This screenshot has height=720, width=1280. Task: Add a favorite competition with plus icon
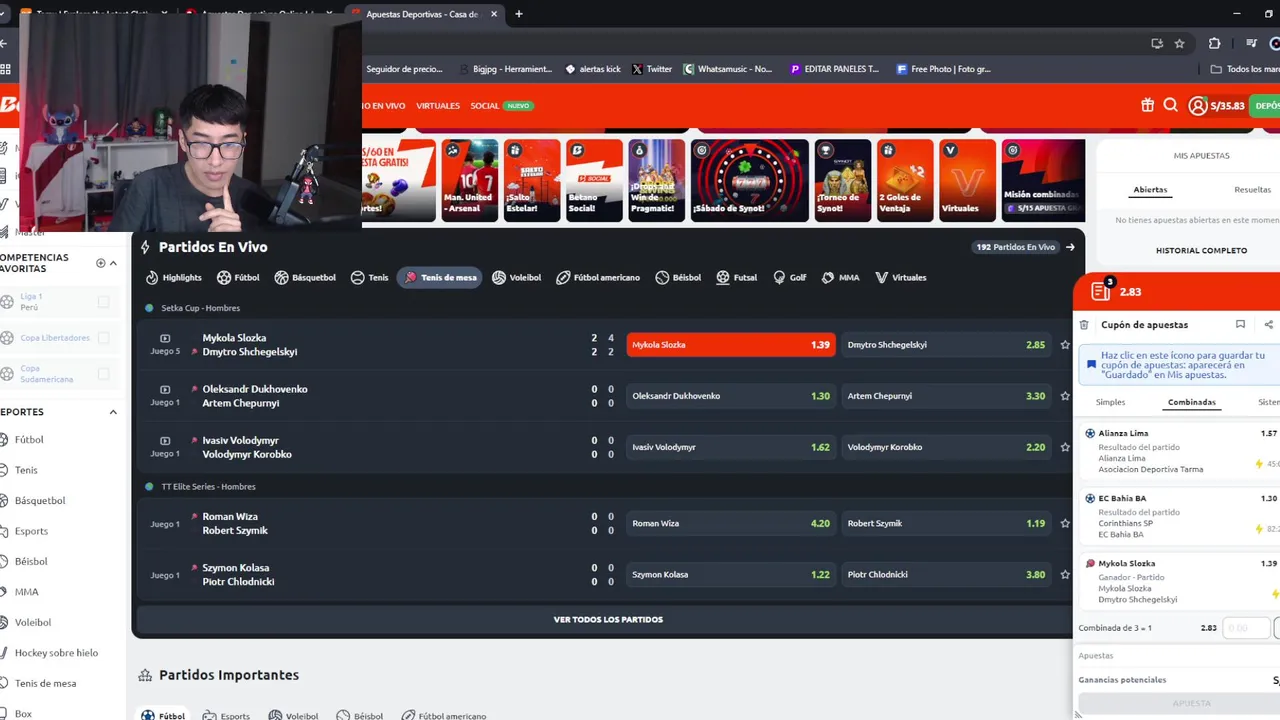pos(100,263)
